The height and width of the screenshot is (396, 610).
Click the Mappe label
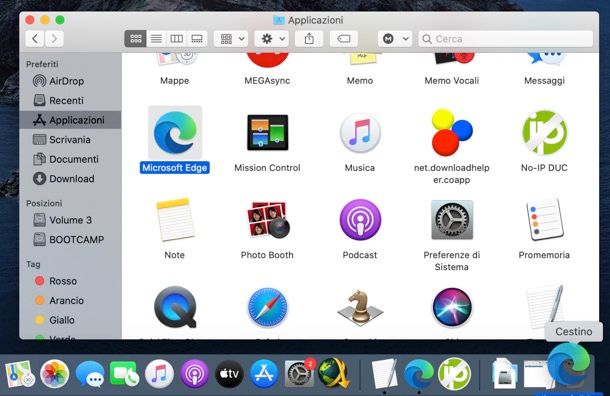[x=175, y=81]
